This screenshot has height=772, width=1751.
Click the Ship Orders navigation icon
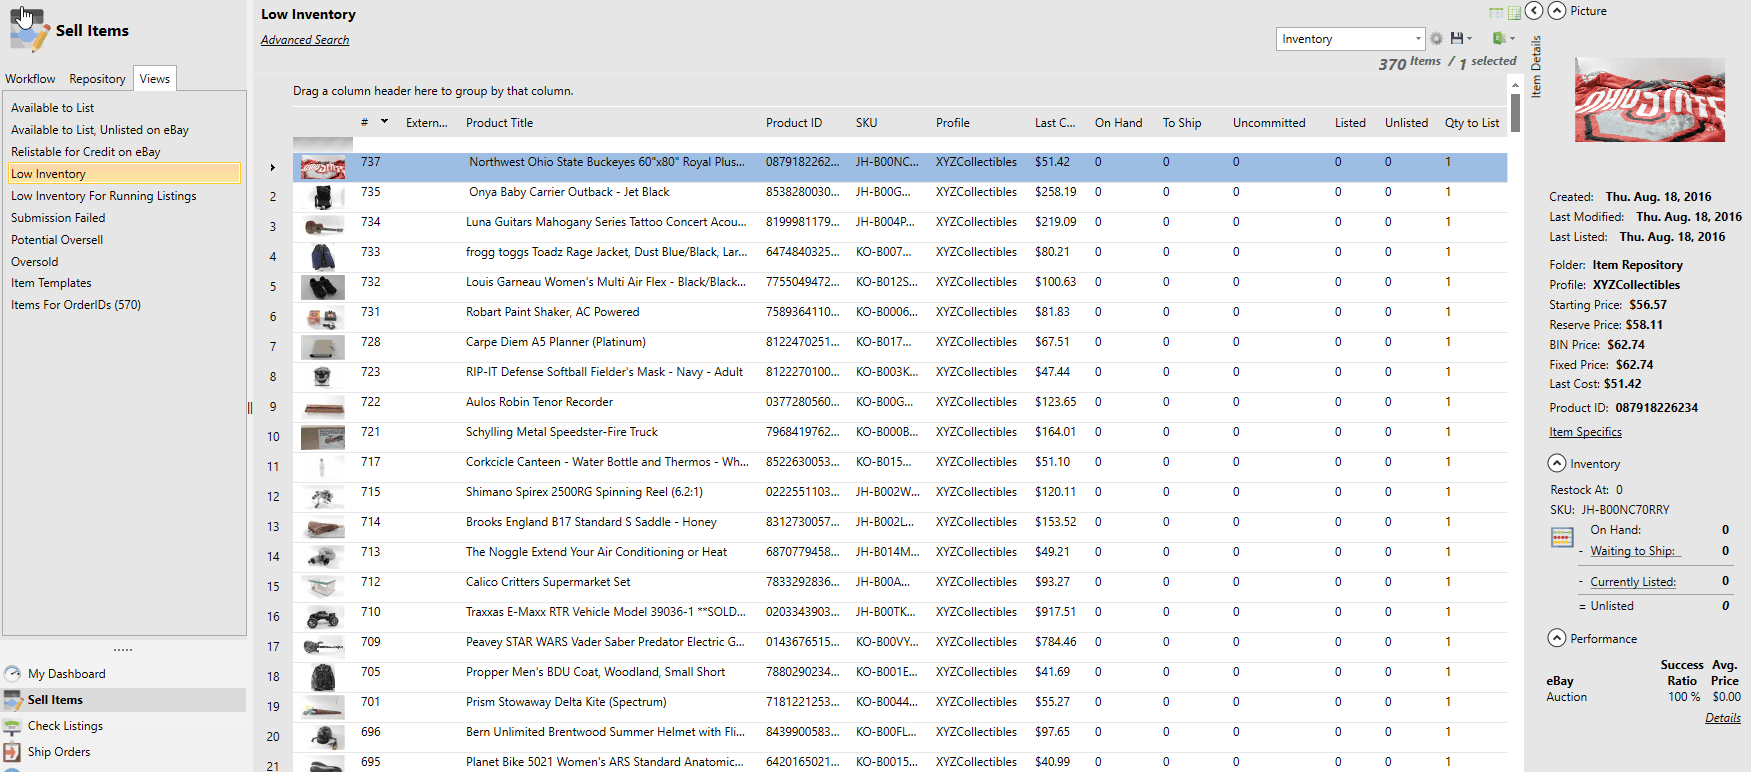(x=13, y=752)
